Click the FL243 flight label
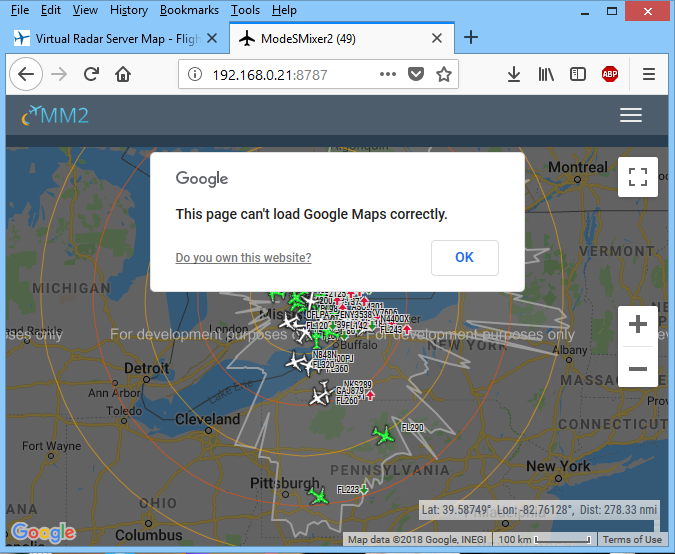This screenshot has width=675, height=554. pos(391,330)
